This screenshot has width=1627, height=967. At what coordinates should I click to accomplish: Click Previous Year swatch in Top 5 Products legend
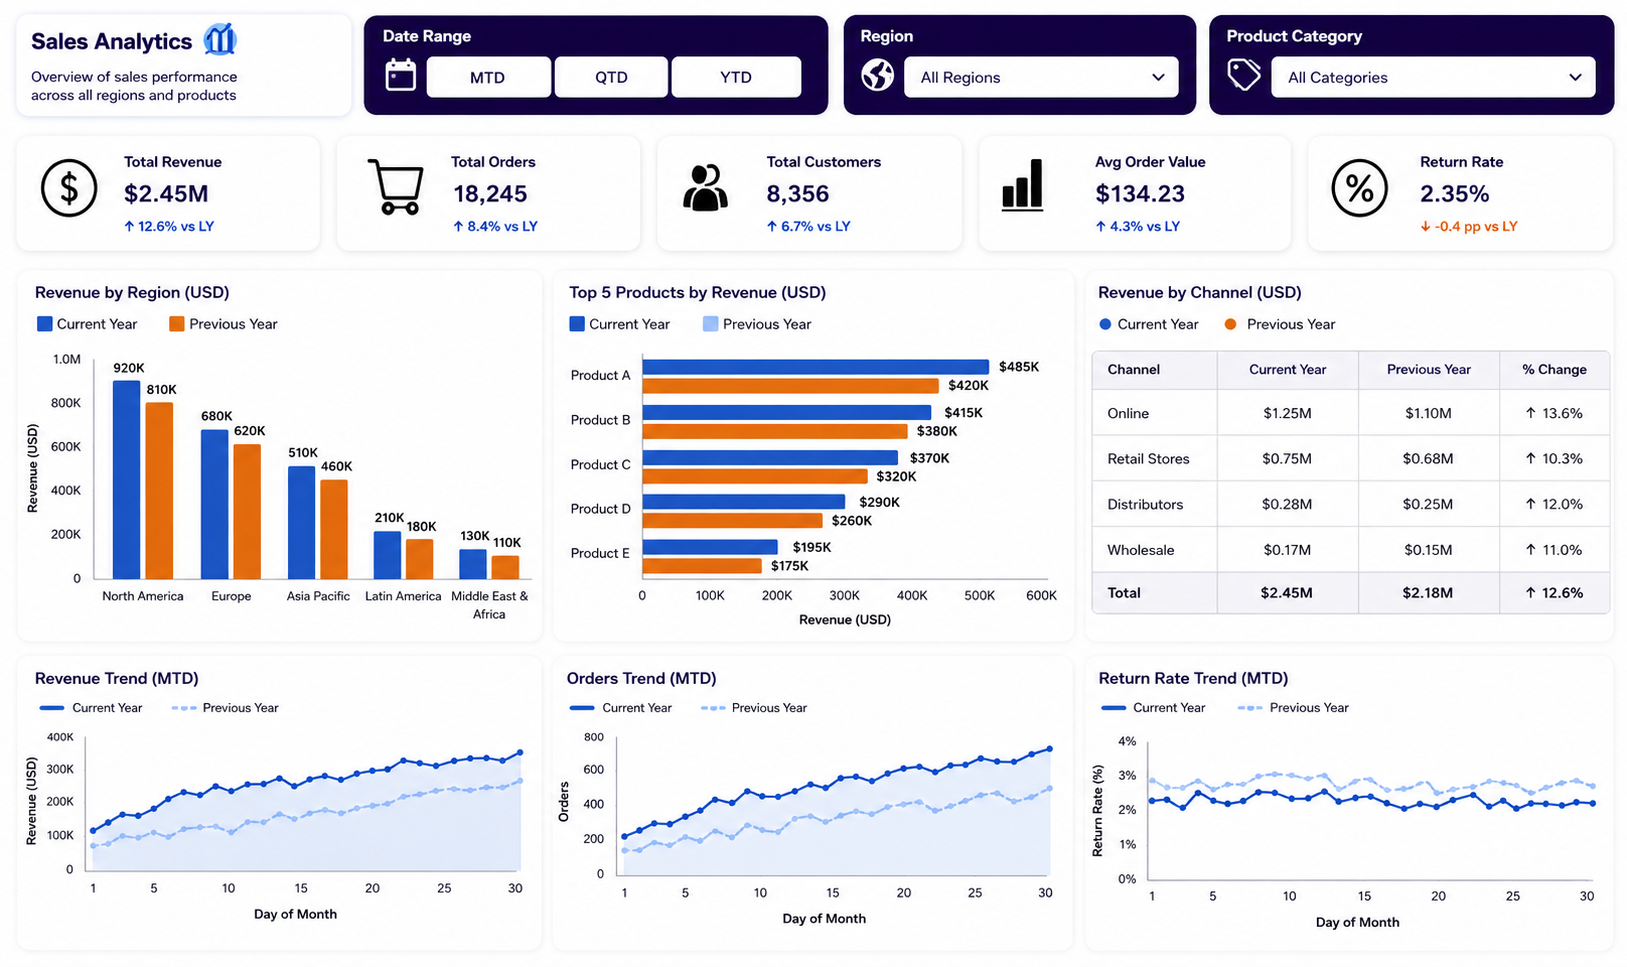(710, 324)
